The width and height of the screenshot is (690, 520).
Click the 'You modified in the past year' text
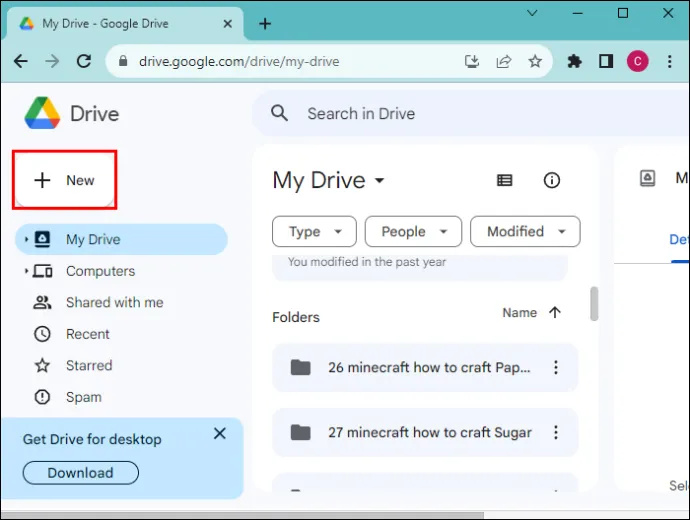pyautogui.click(x=367, y=262)
